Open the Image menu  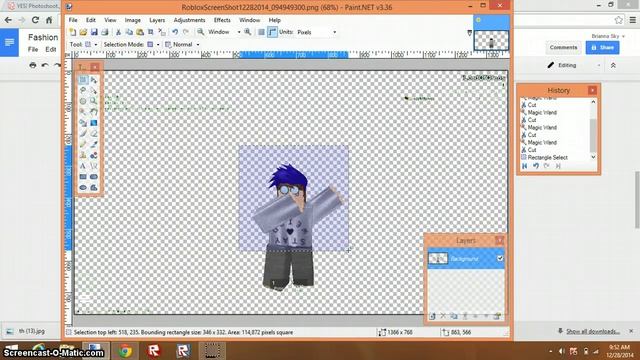point(133,20)
